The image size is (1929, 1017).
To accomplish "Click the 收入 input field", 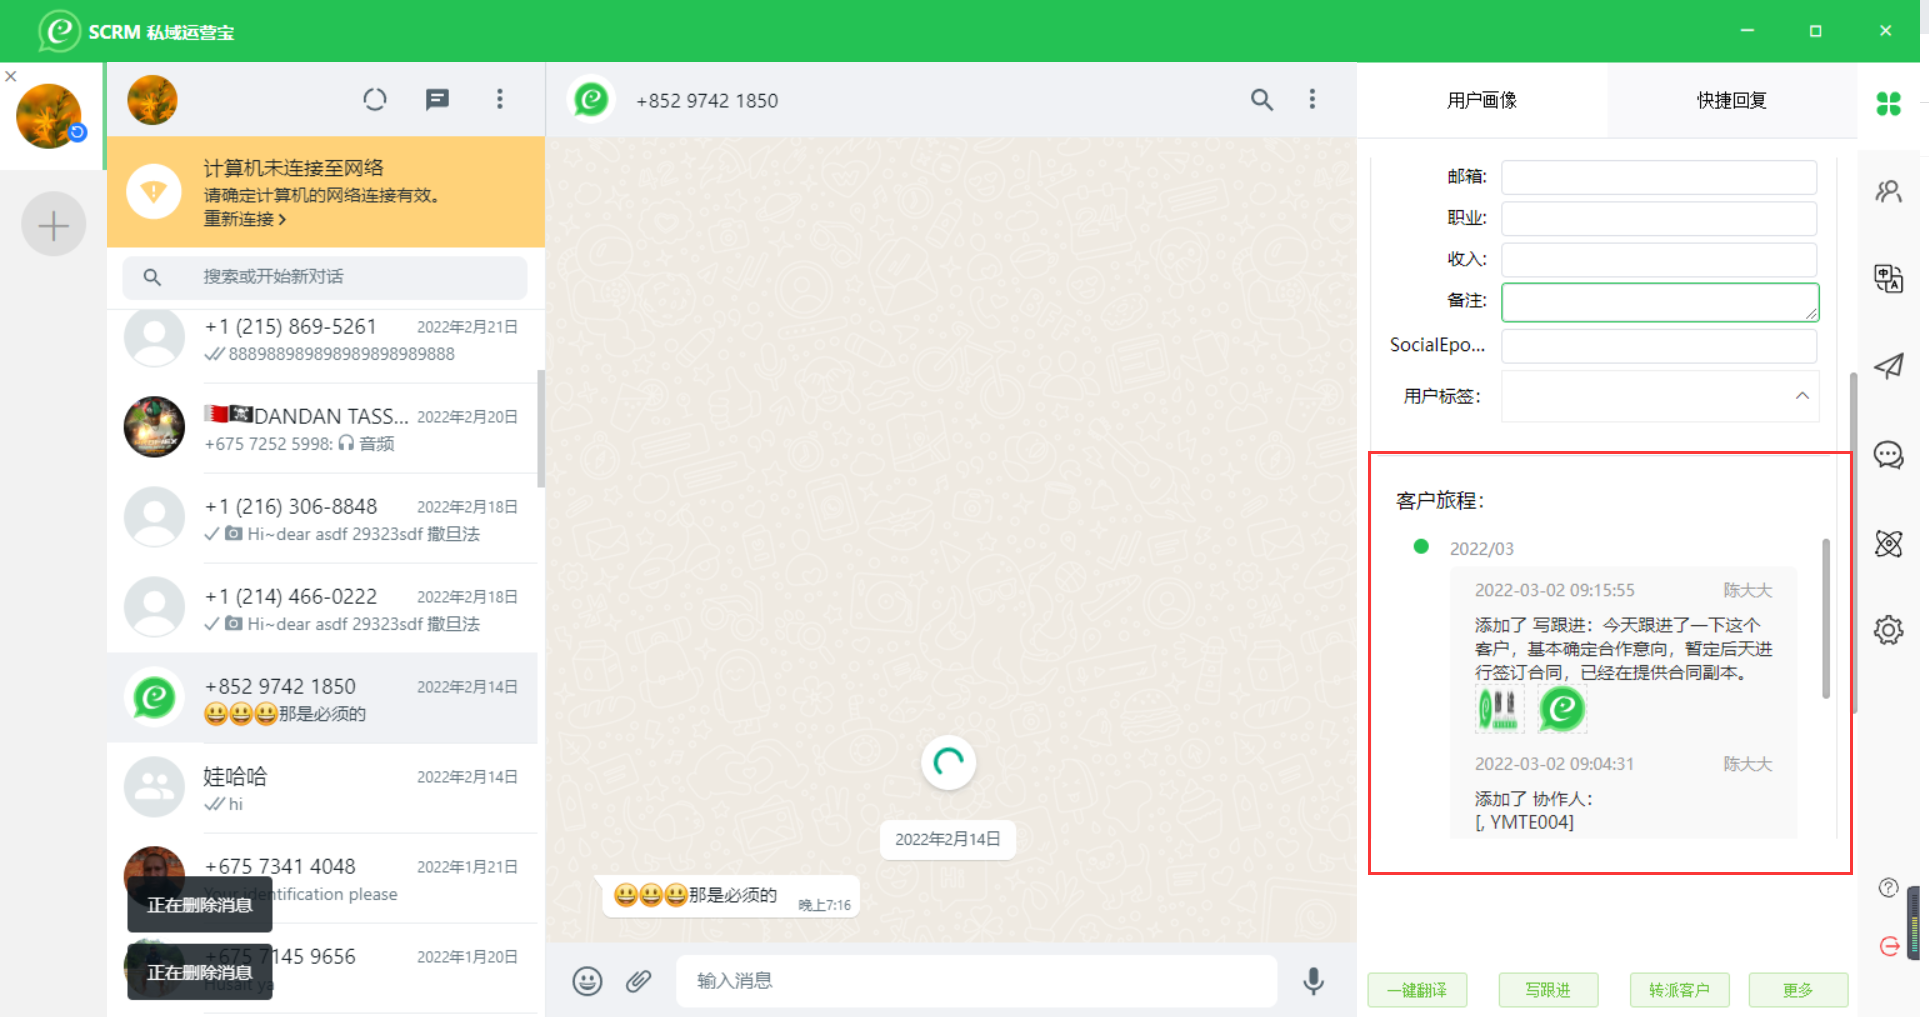I will pos(1659,259).
